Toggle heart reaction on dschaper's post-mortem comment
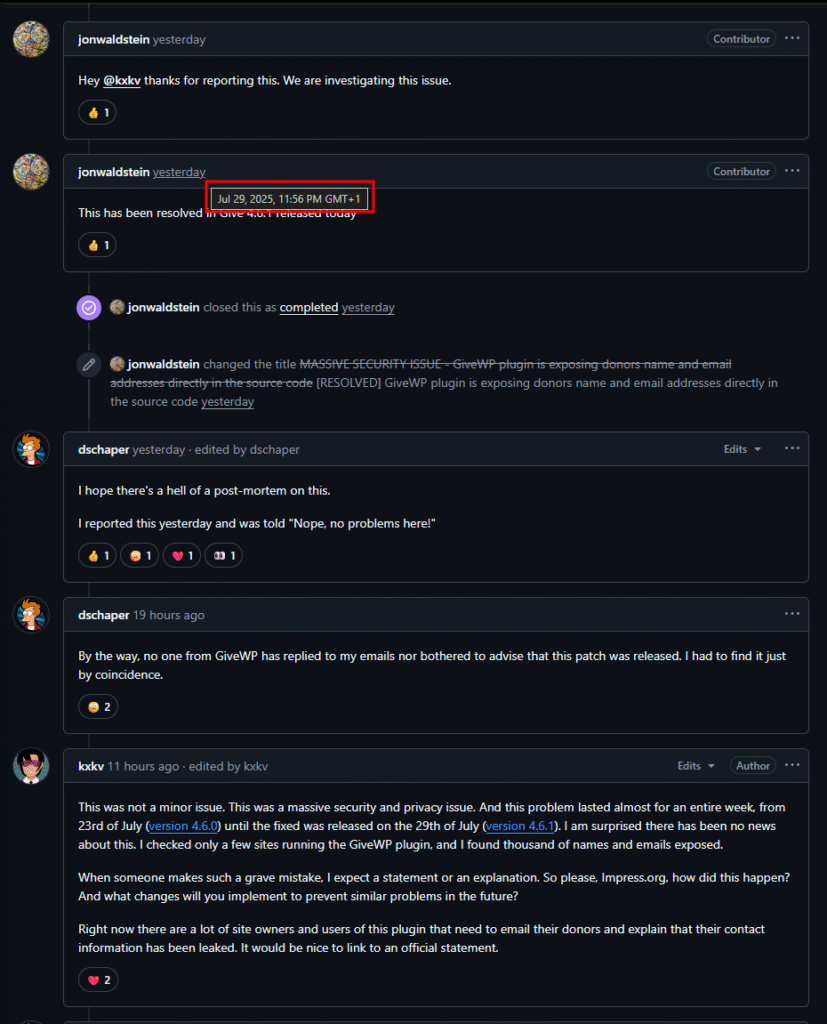The height and width of the screenshot is (1024, 827). click(182, 555)
